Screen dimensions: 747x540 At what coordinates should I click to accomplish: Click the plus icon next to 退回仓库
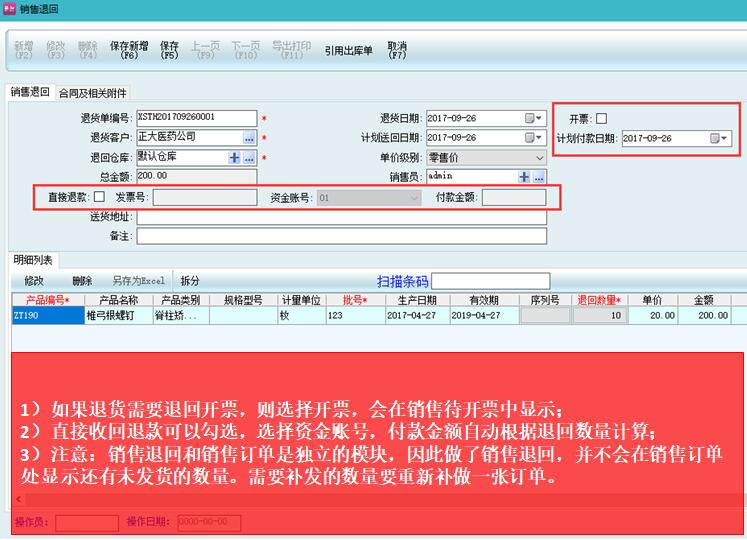coord(235,157)
